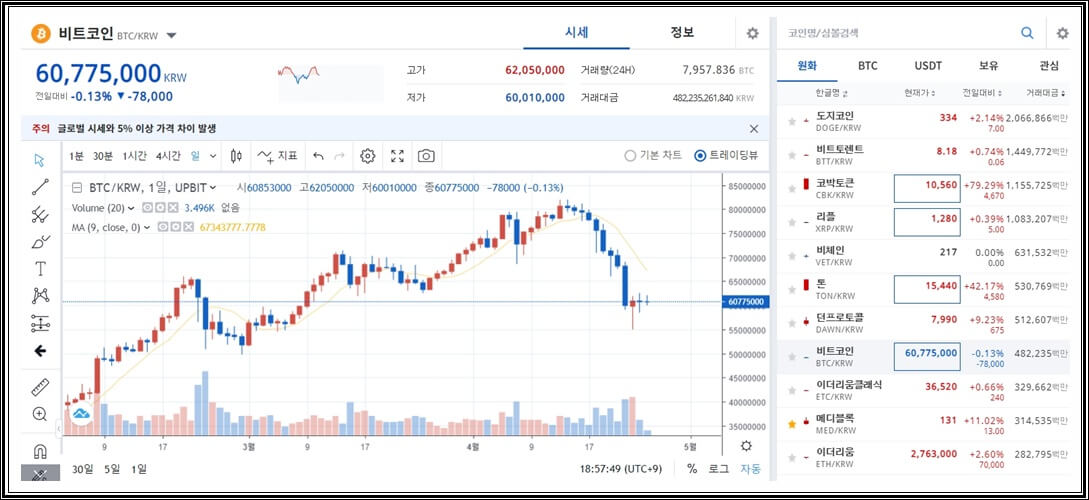Set chart interval to 1분

76,156
